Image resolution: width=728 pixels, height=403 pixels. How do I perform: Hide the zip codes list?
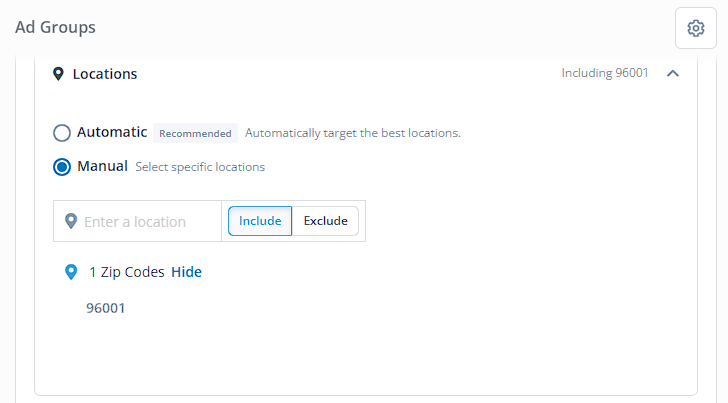coord(186,272)
